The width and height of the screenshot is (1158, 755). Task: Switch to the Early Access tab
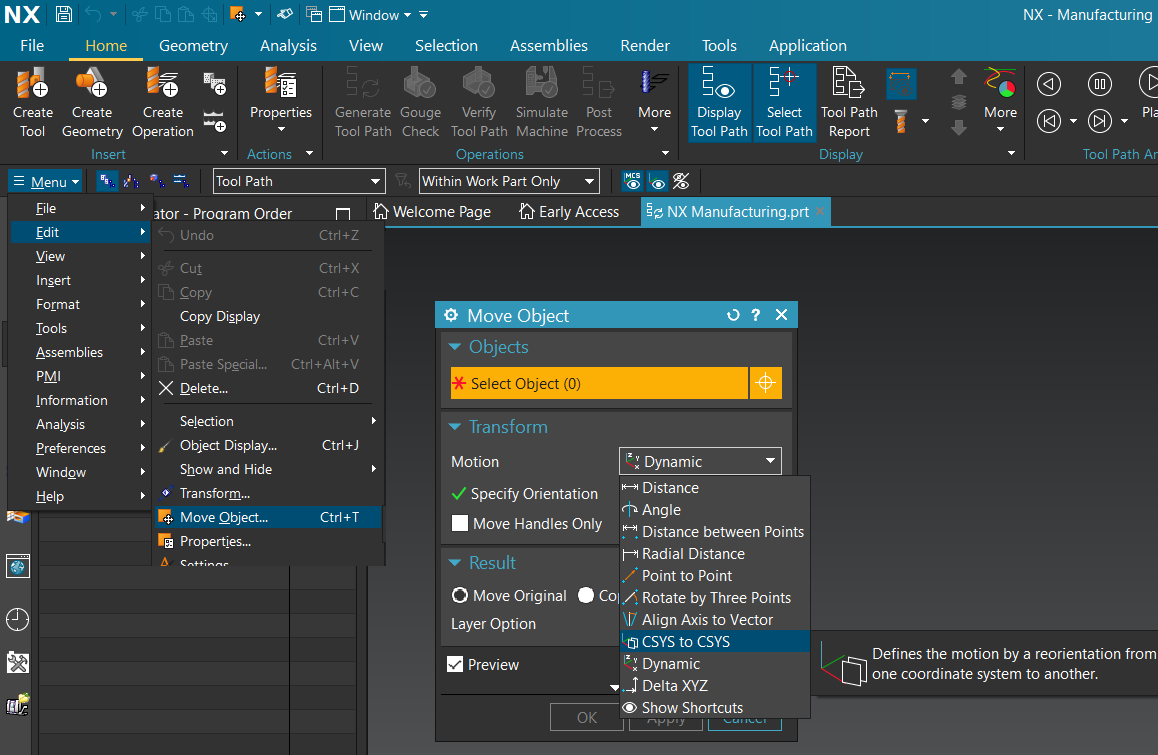569,212
